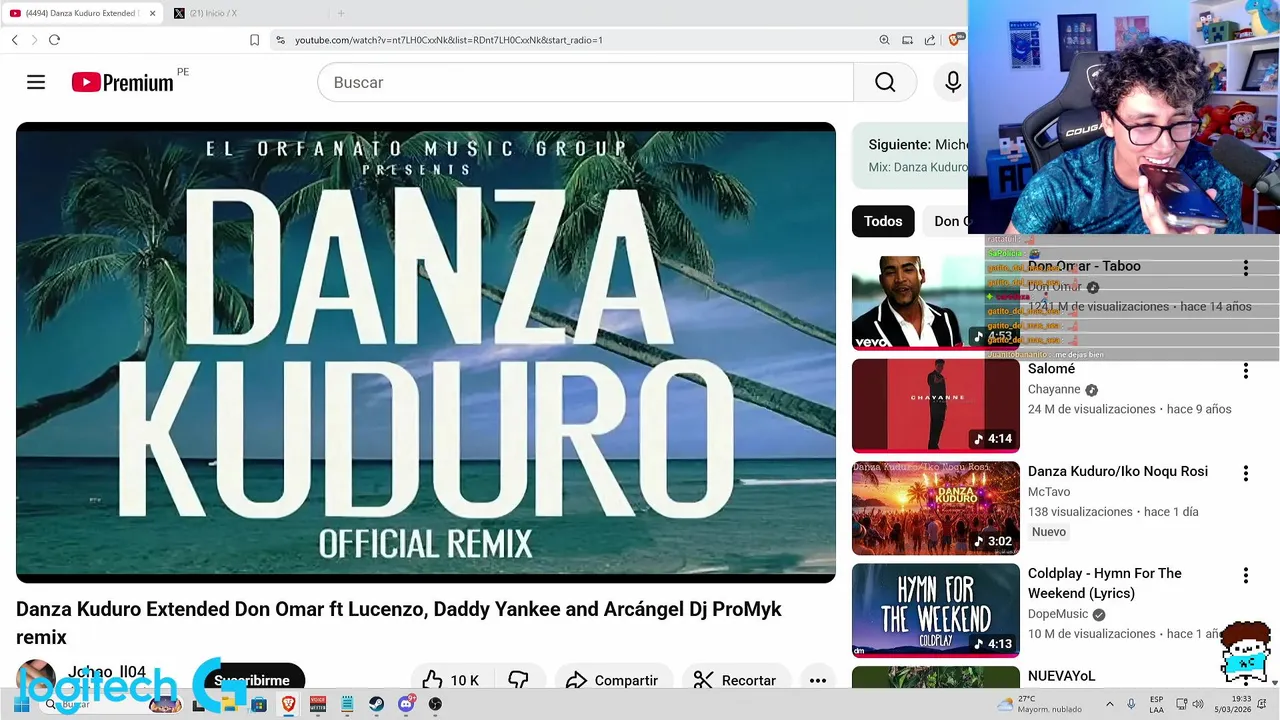This screenshot has height=720, width=1280.
Task: Click the main video title text
Action: pos(398,623)
